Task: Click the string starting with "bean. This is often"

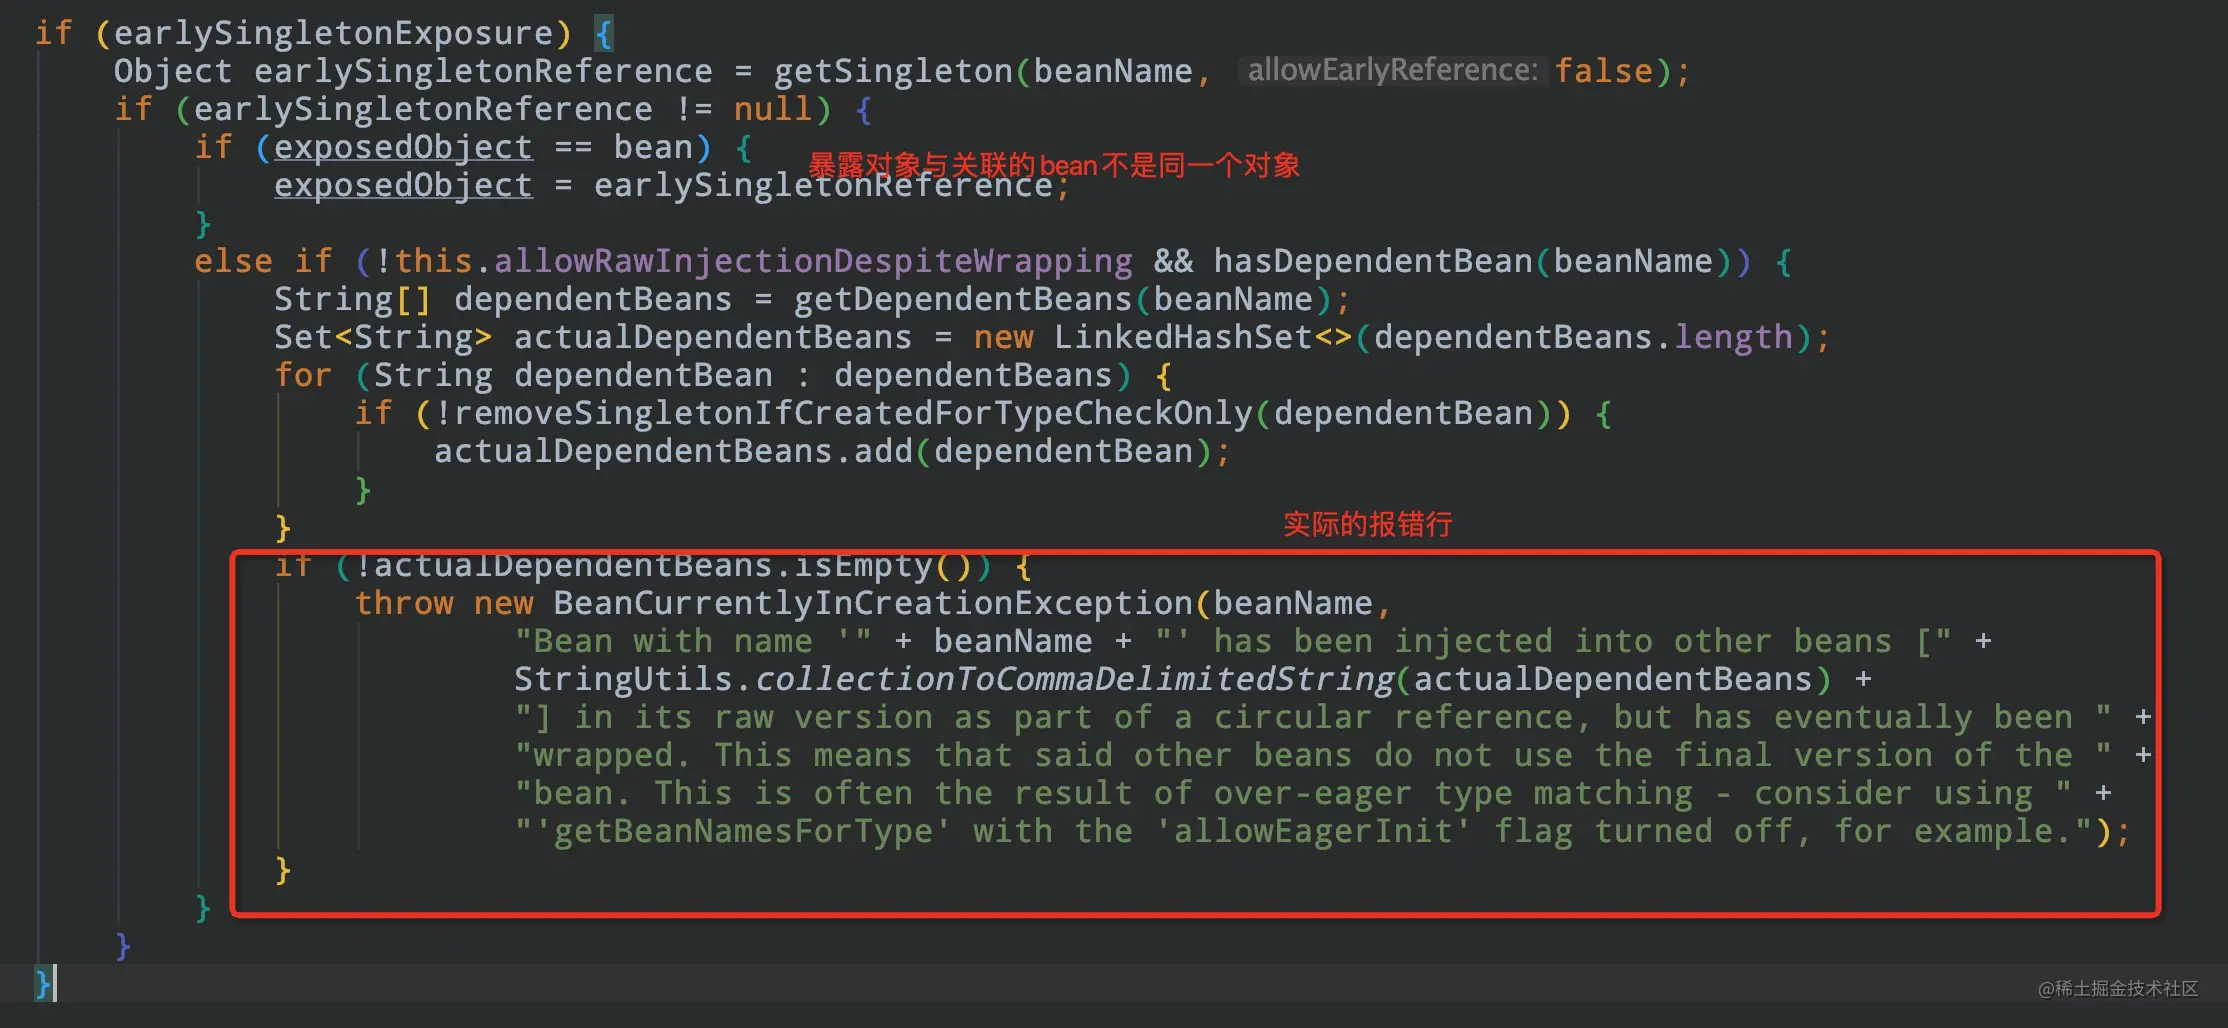Action: tap(1293, 793)
